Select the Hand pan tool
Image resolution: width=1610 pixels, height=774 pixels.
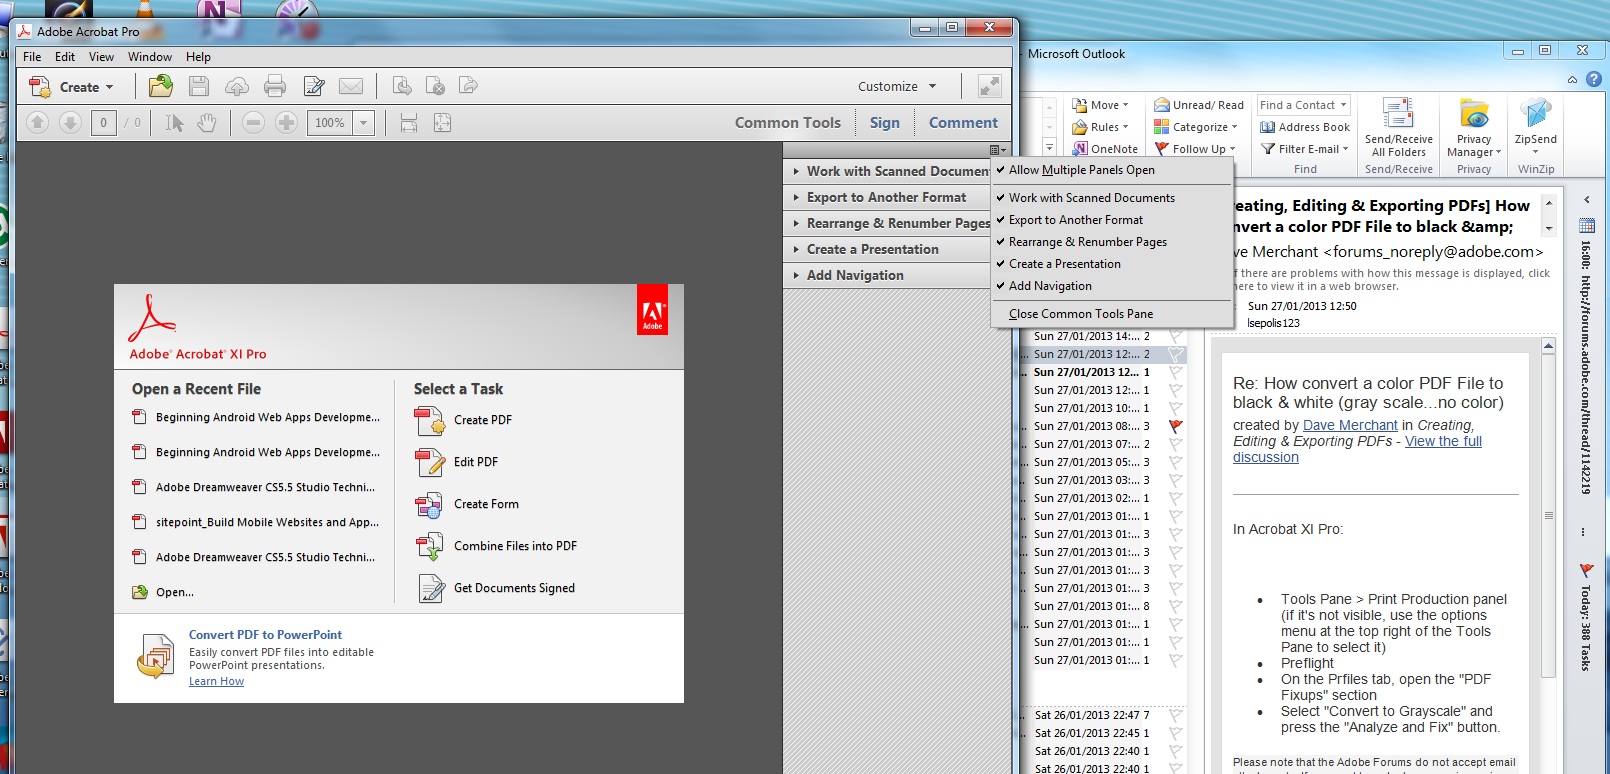pyautogui.click(x=207, y=123)
